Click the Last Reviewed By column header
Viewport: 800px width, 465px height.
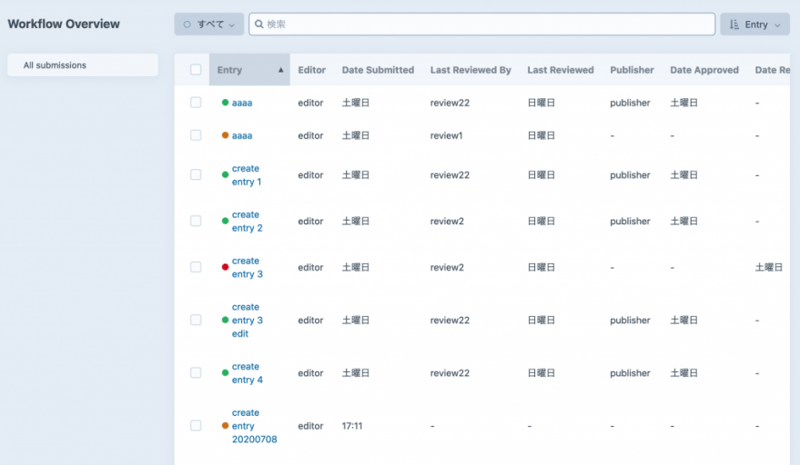point(470,70)
